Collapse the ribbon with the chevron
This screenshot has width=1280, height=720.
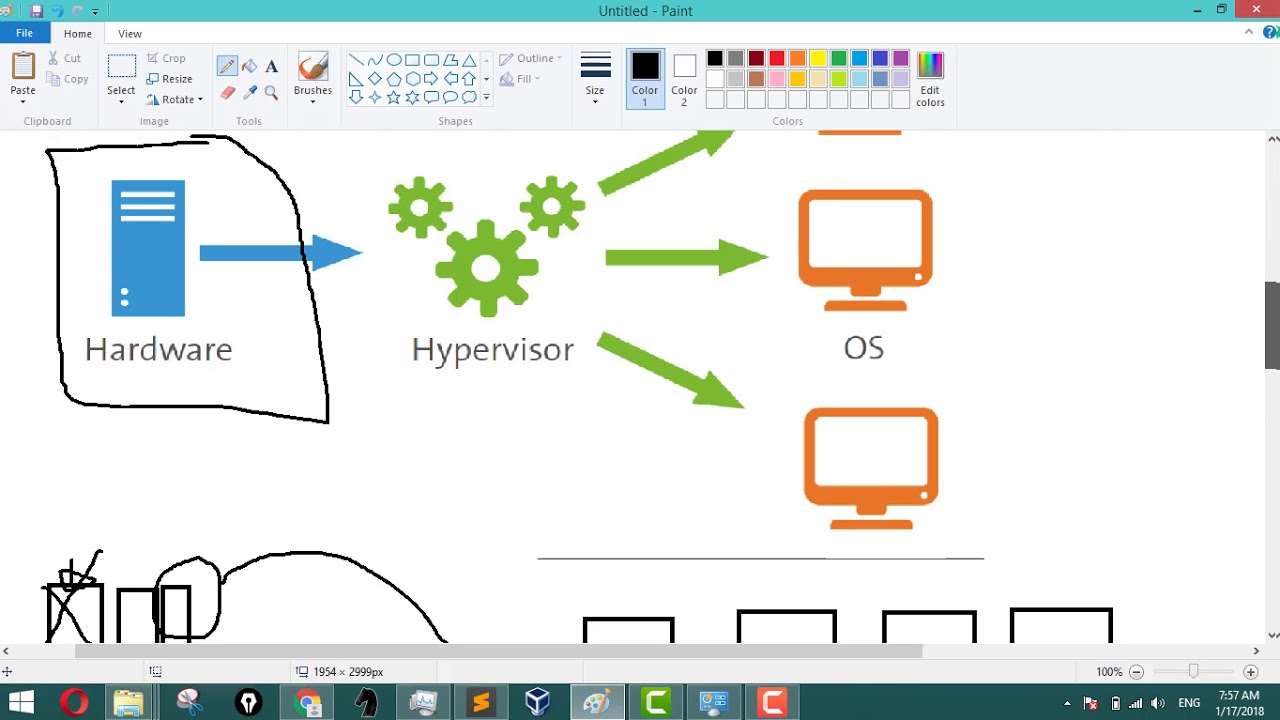1249,33
